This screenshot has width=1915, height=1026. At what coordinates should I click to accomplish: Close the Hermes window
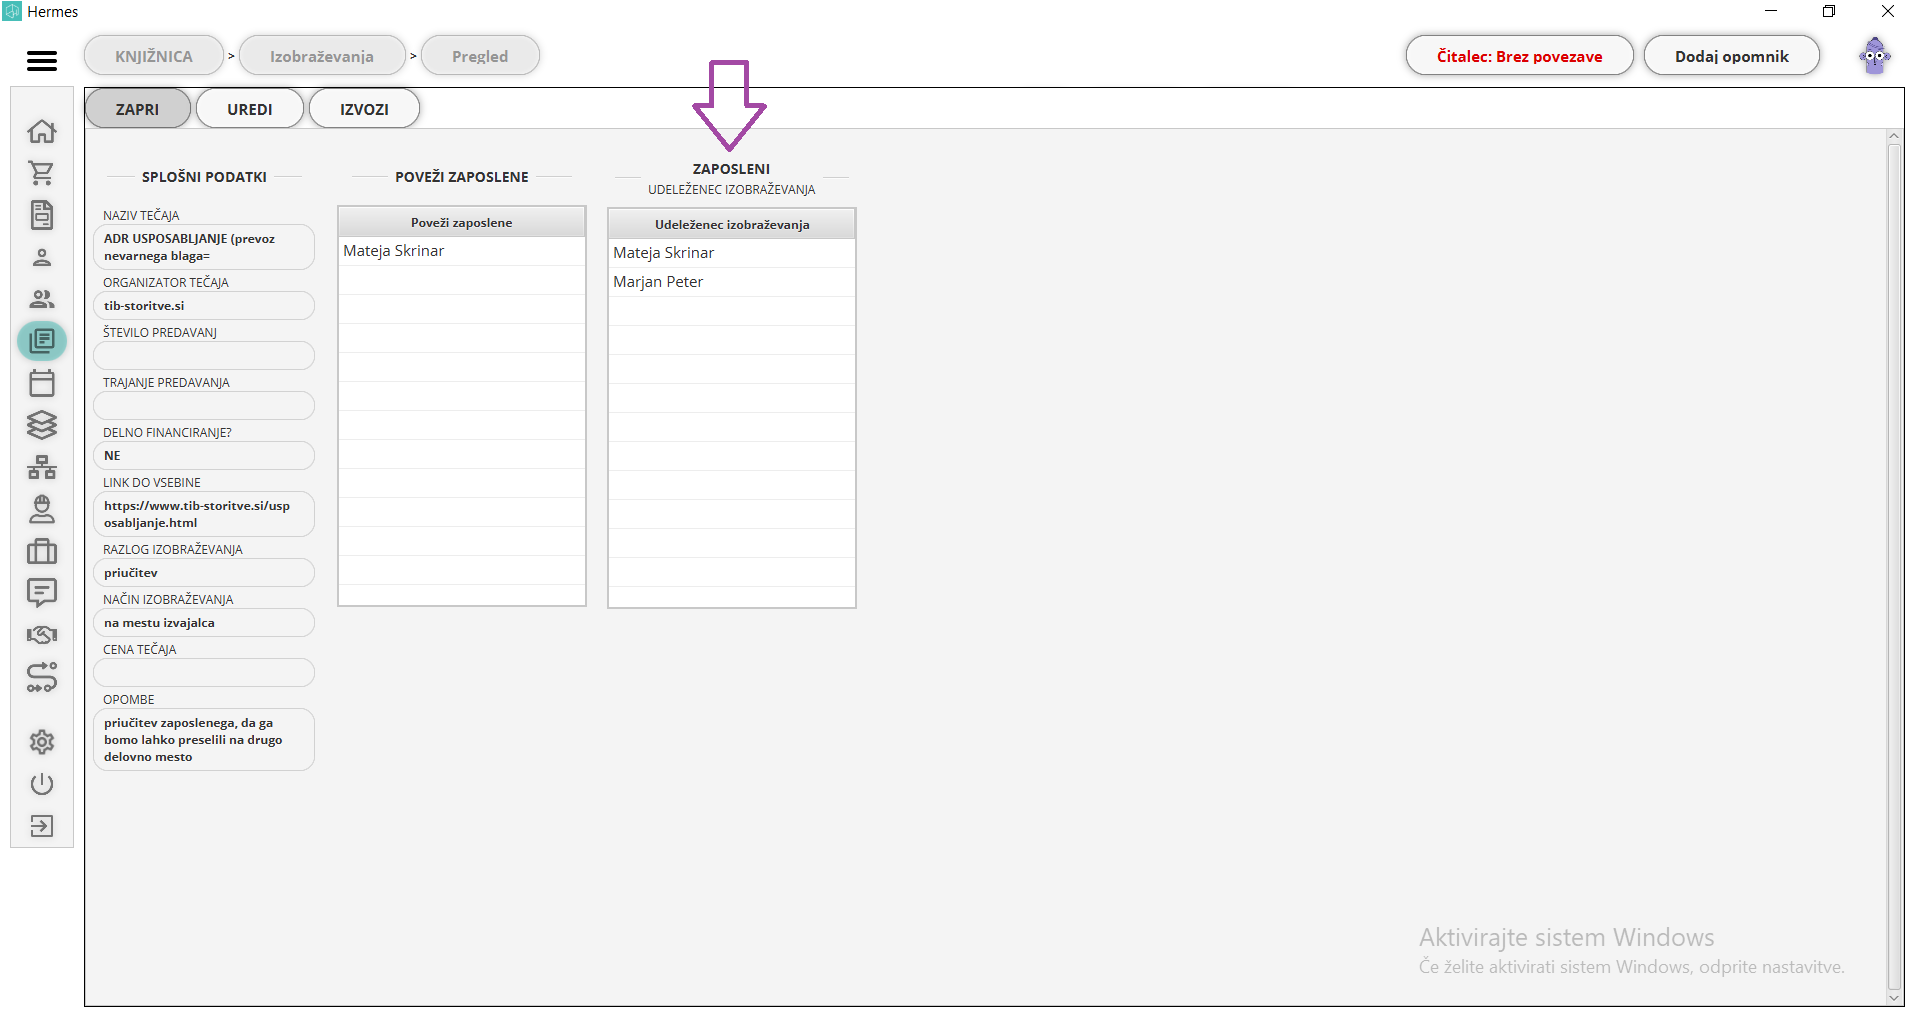[x=1888, y=11]
